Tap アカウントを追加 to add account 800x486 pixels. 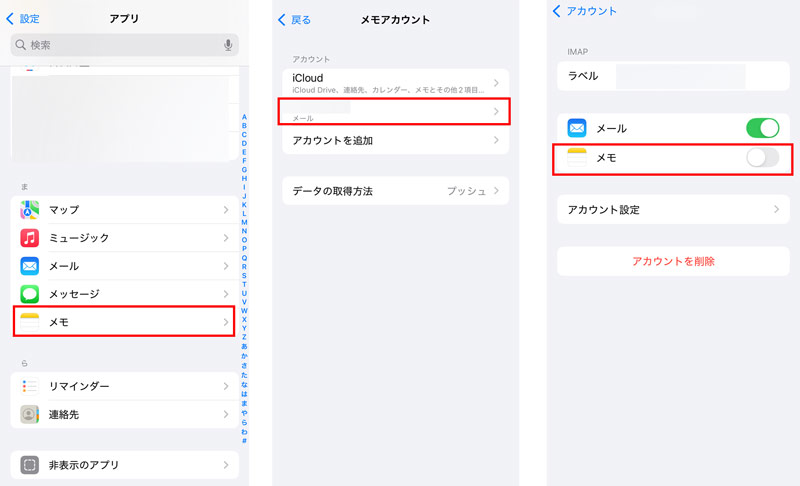pos(395,141)
